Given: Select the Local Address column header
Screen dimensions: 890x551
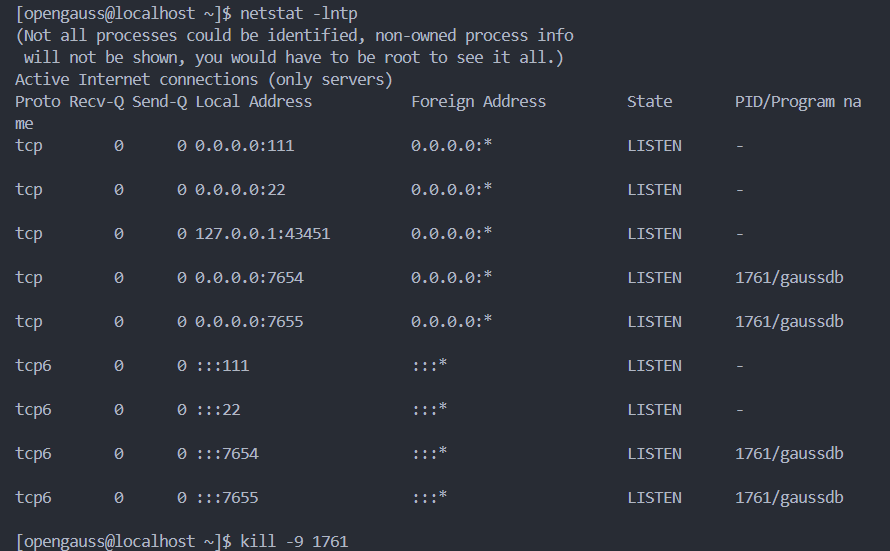Looking at the screenshot, I should (x=254, y=101).
